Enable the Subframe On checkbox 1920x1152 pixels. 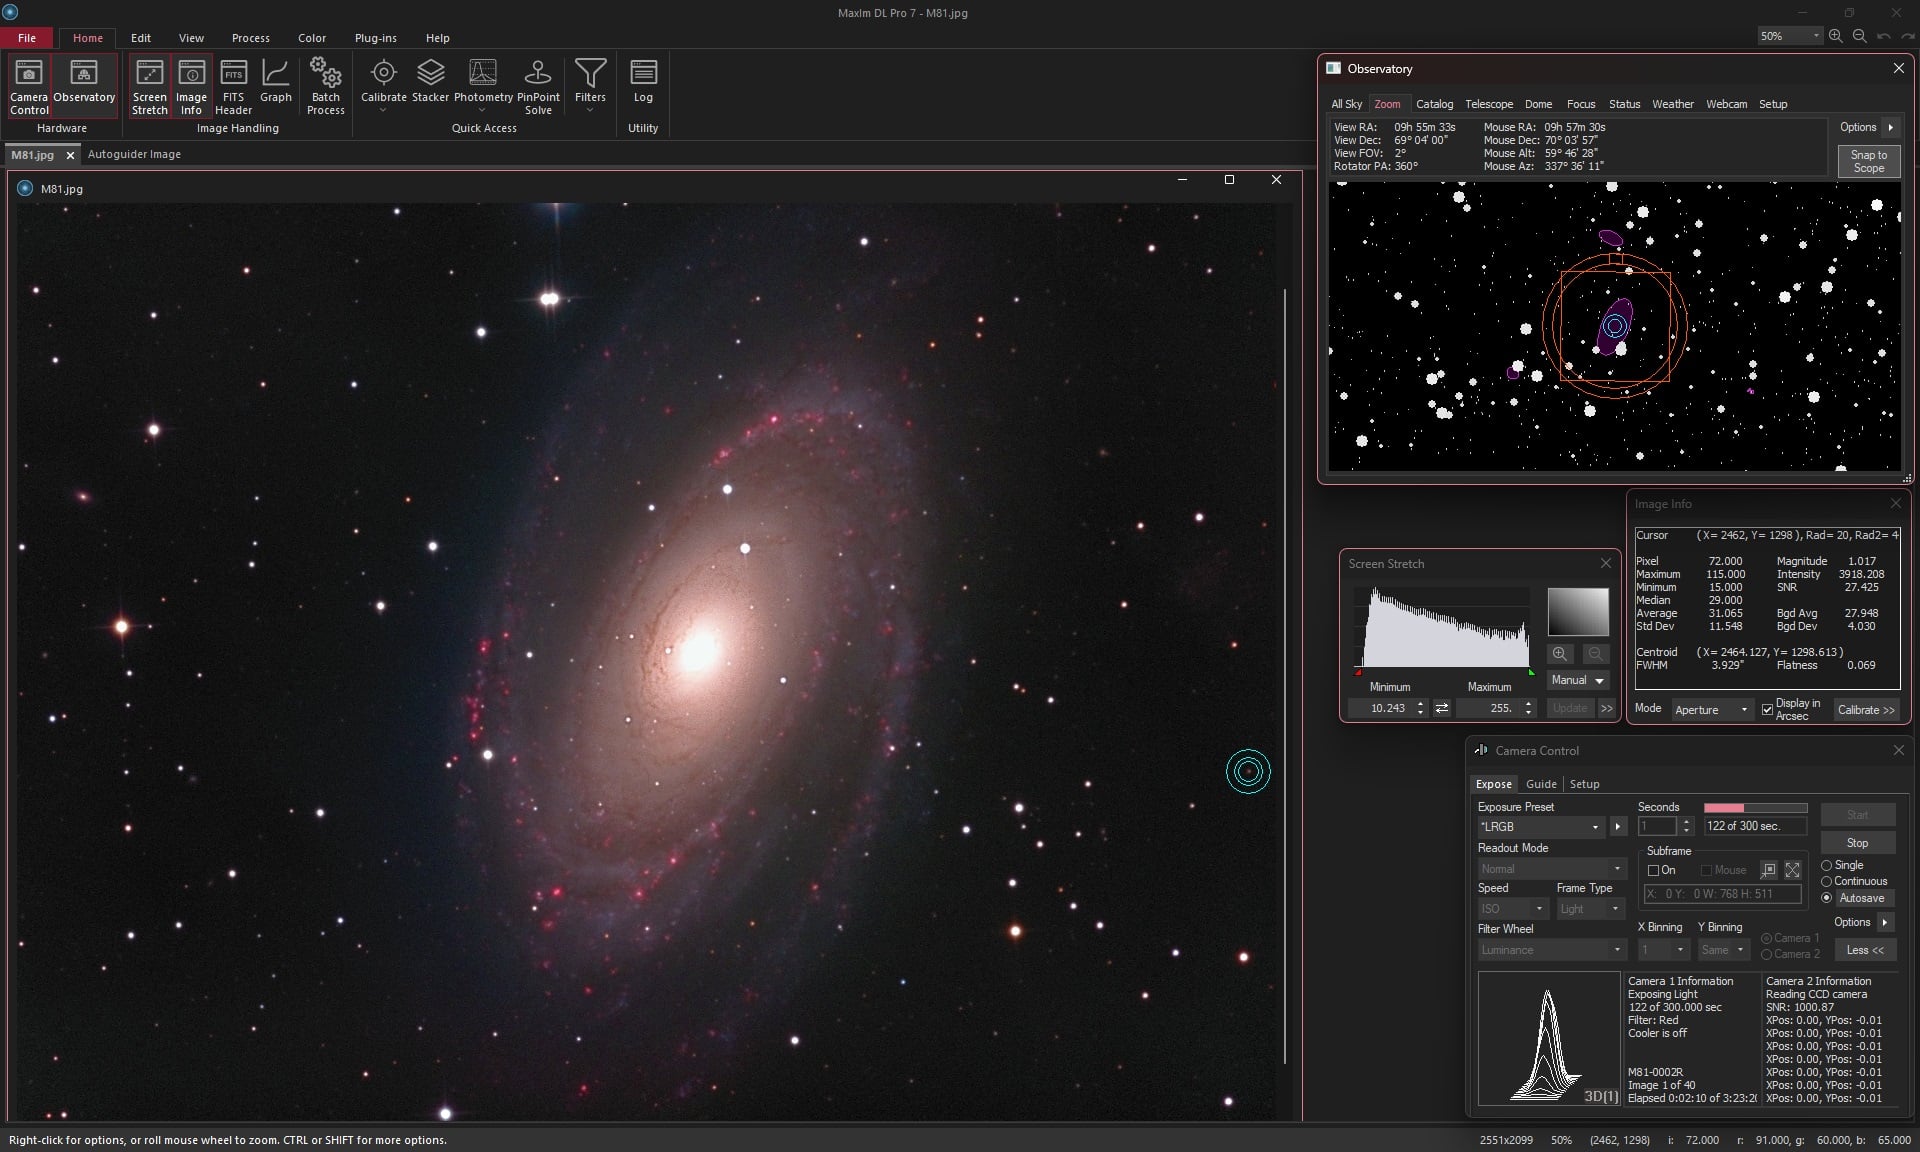coord(1654,870)
